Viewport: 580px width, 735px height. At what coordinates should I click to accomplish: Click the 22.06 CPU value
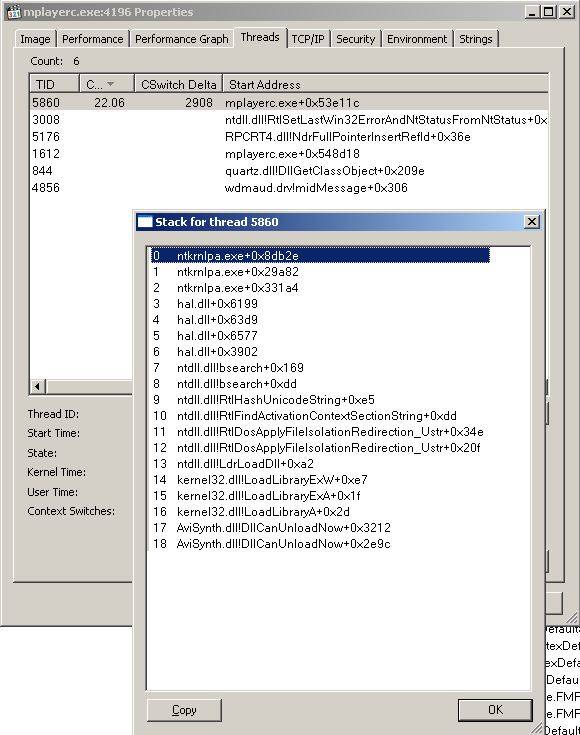[109, 103]
